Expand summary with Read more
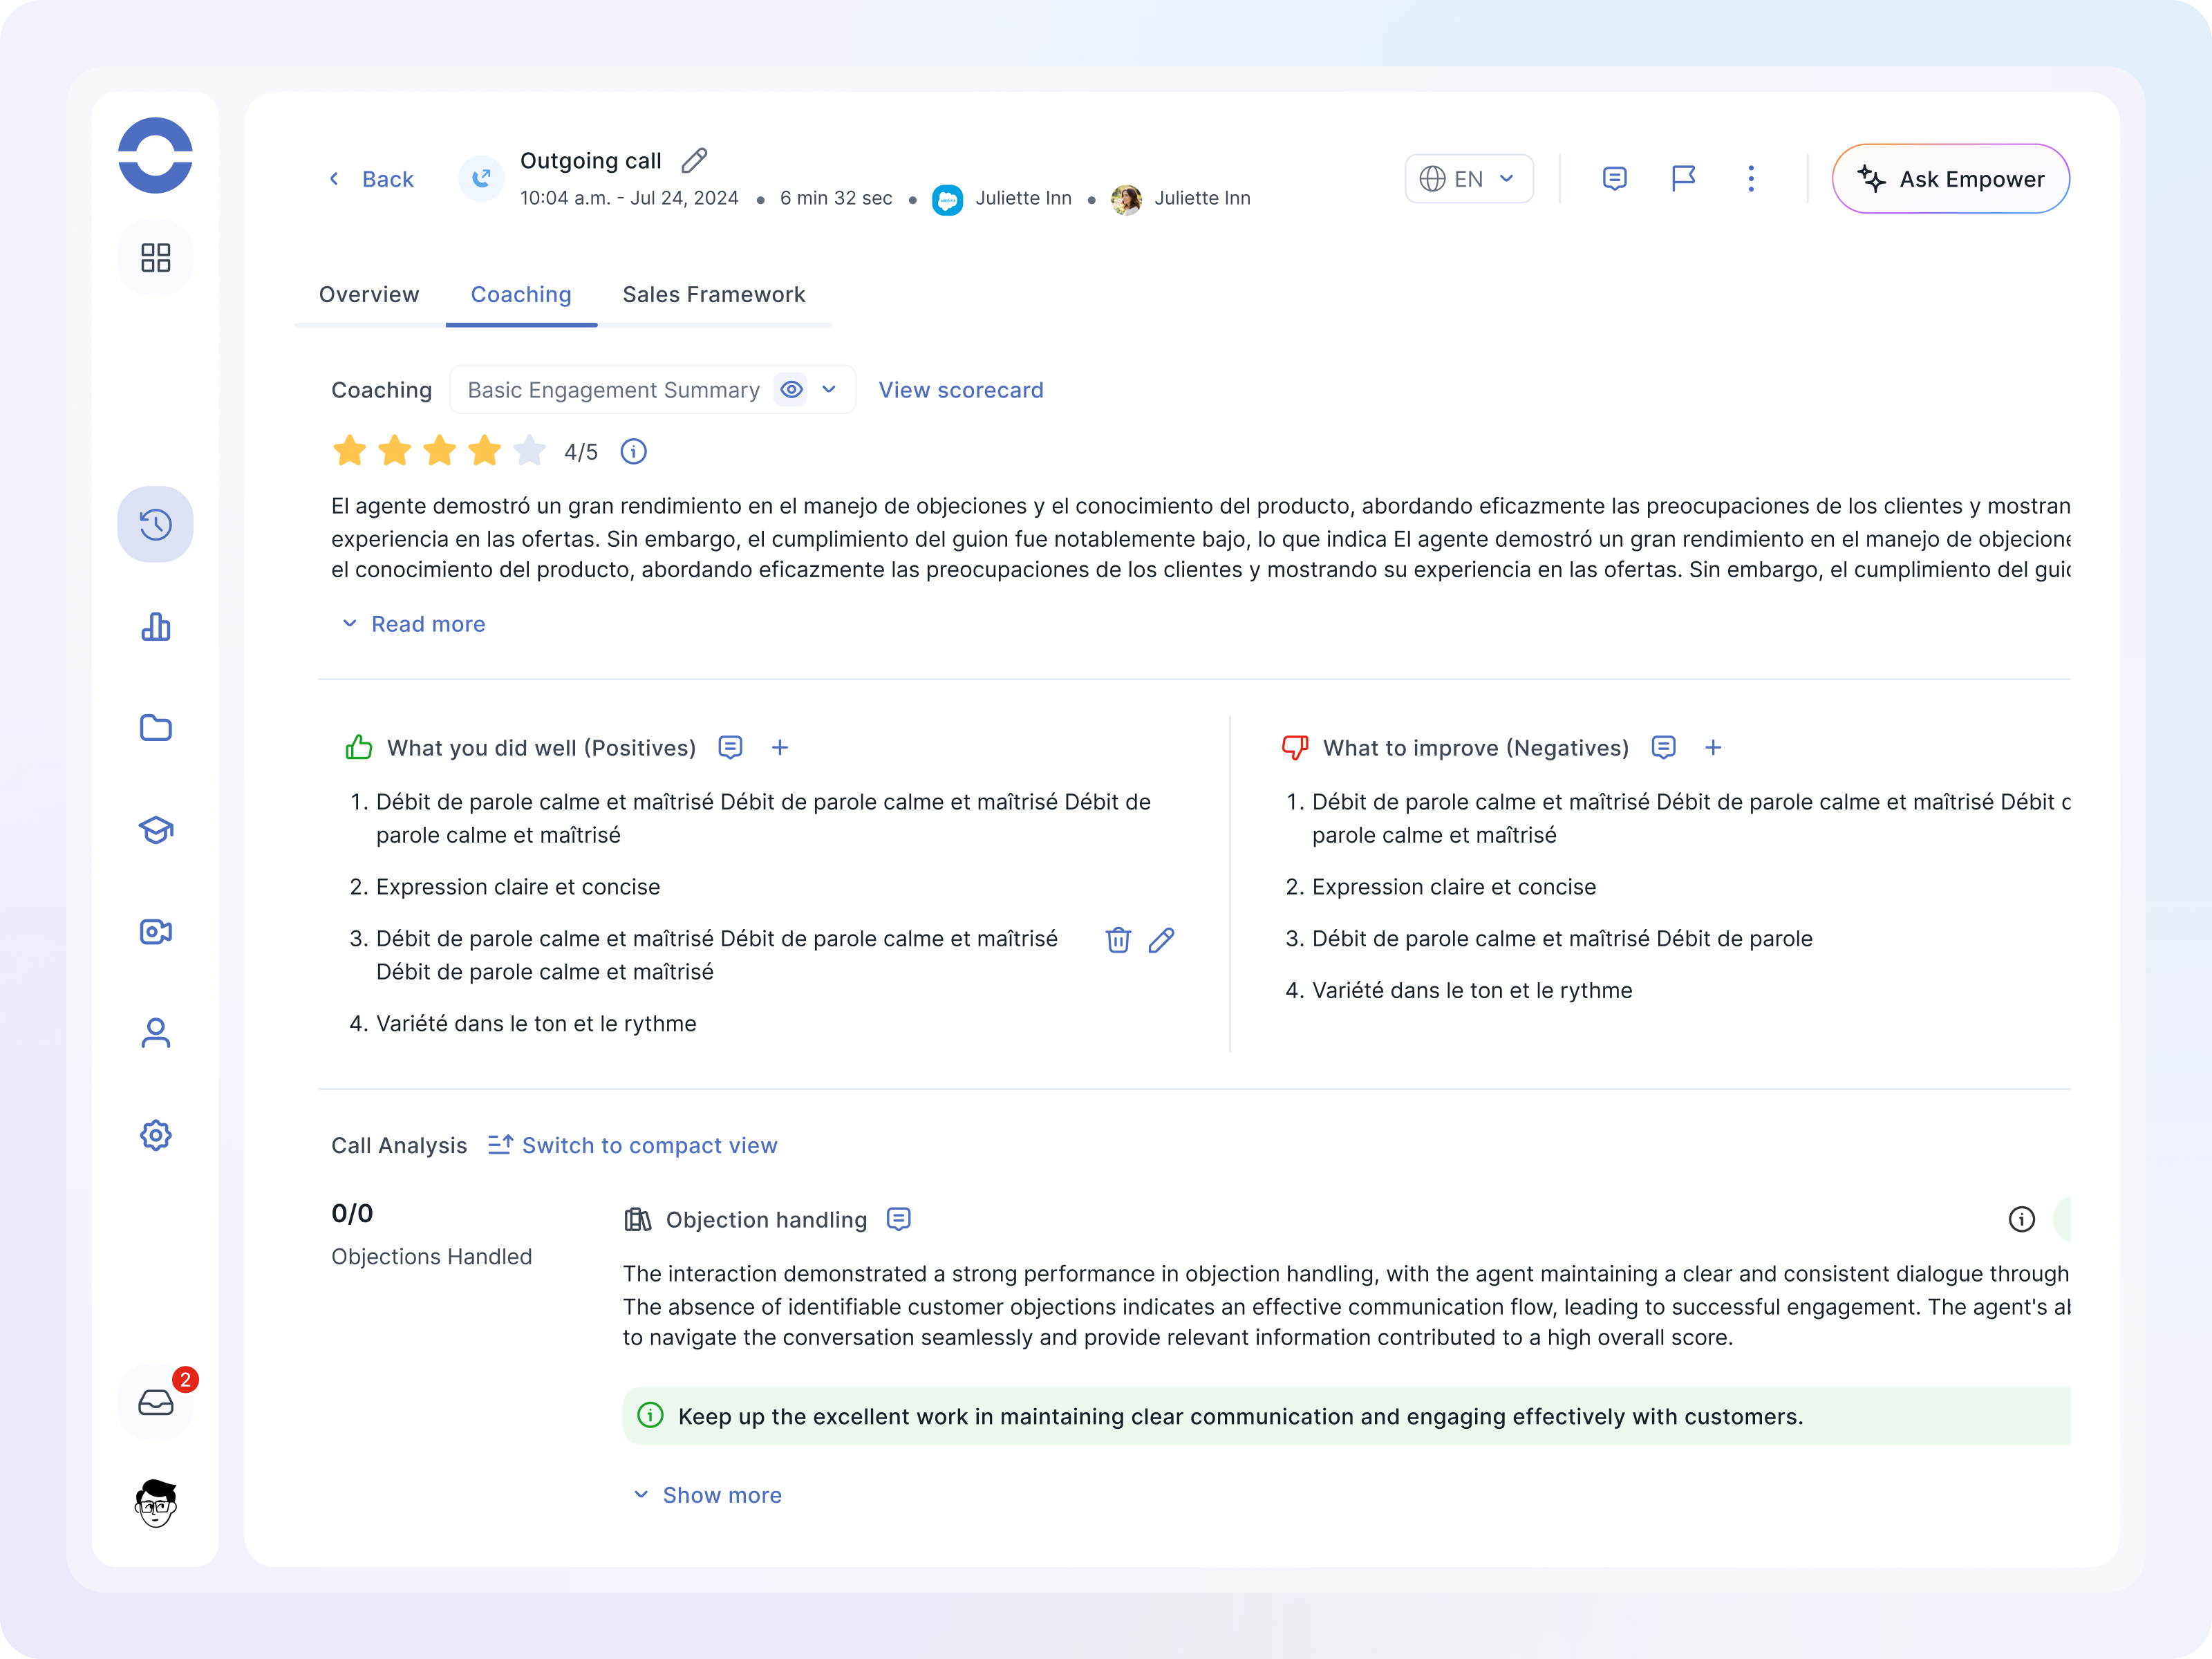 [x=414, y=624]
